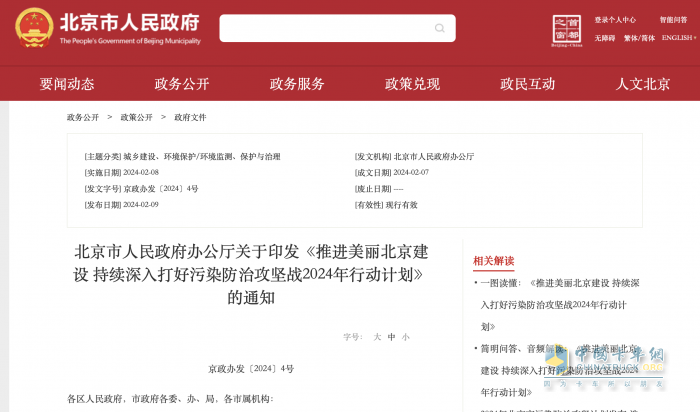Set font size to 小
Viewport: 700px width, 412px height.
pyautogui.click(x=405, y=337)
